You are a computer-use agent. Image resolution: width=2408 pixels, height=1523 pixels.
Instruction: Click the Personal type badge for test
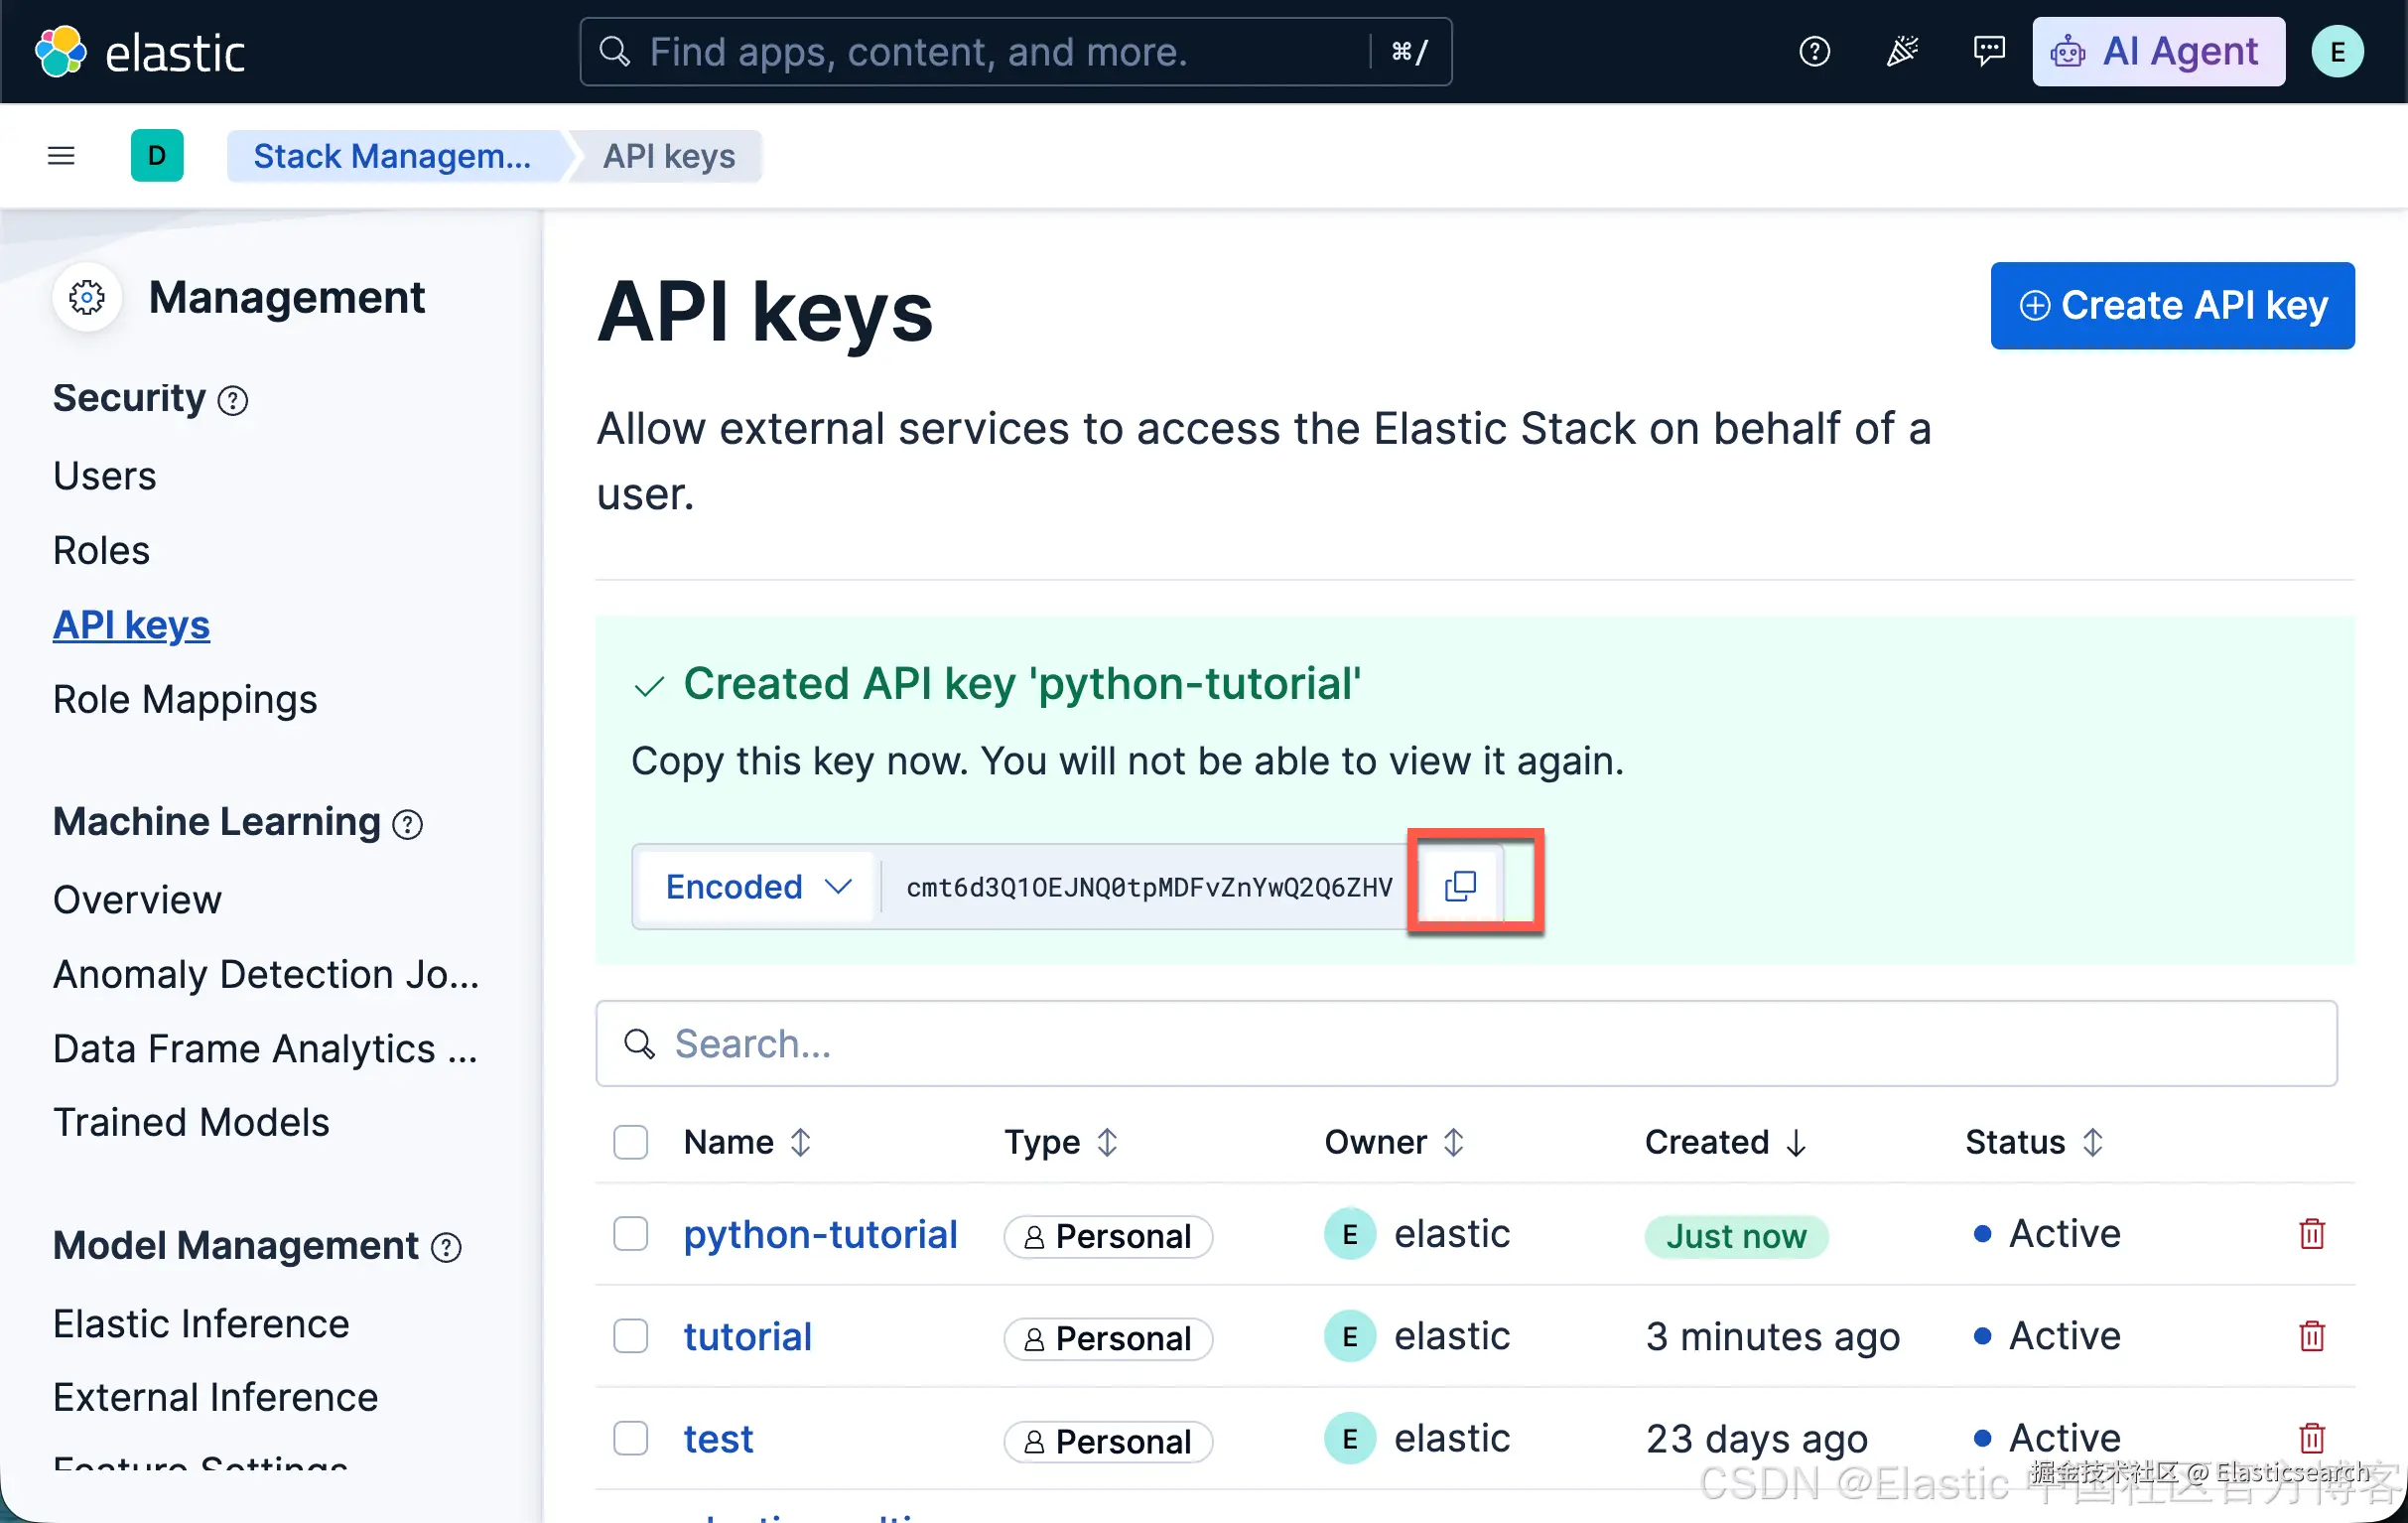(x=1108, y=1441)
